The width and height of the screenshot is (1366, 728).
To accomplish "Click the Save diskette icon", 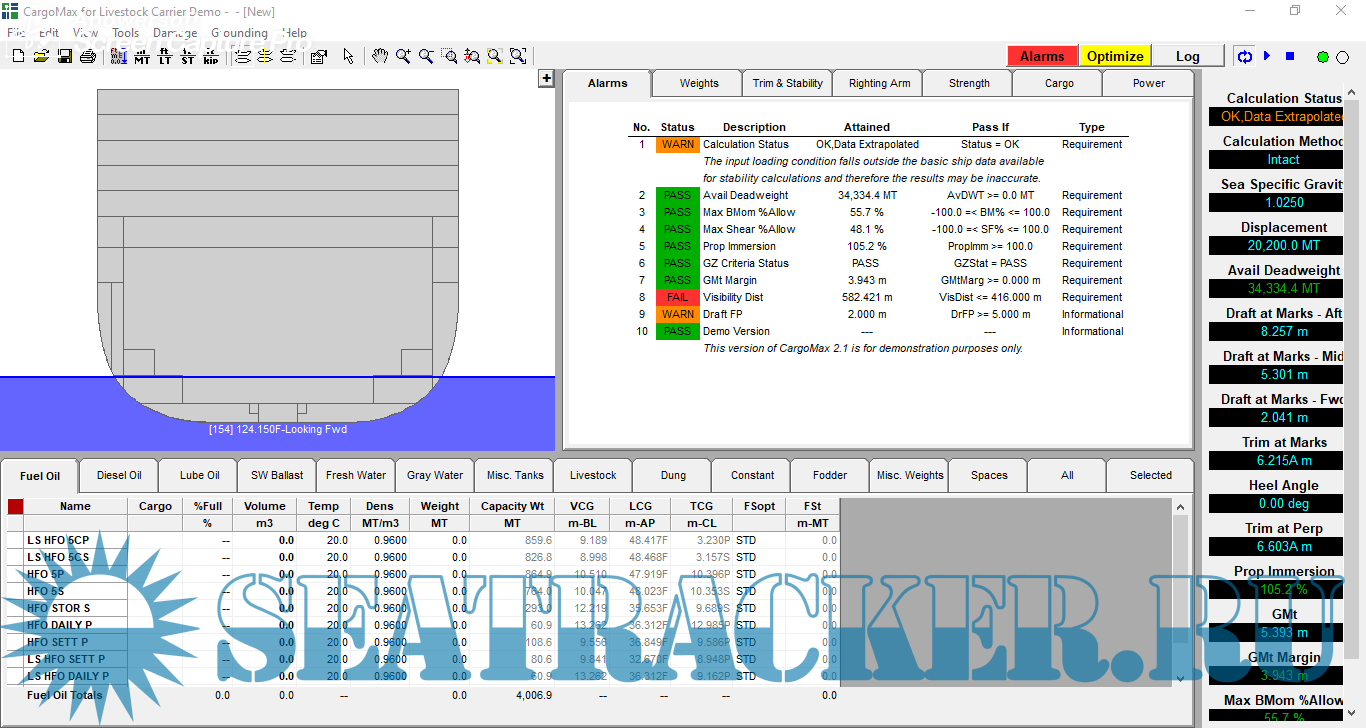I will tap(64, 57).
